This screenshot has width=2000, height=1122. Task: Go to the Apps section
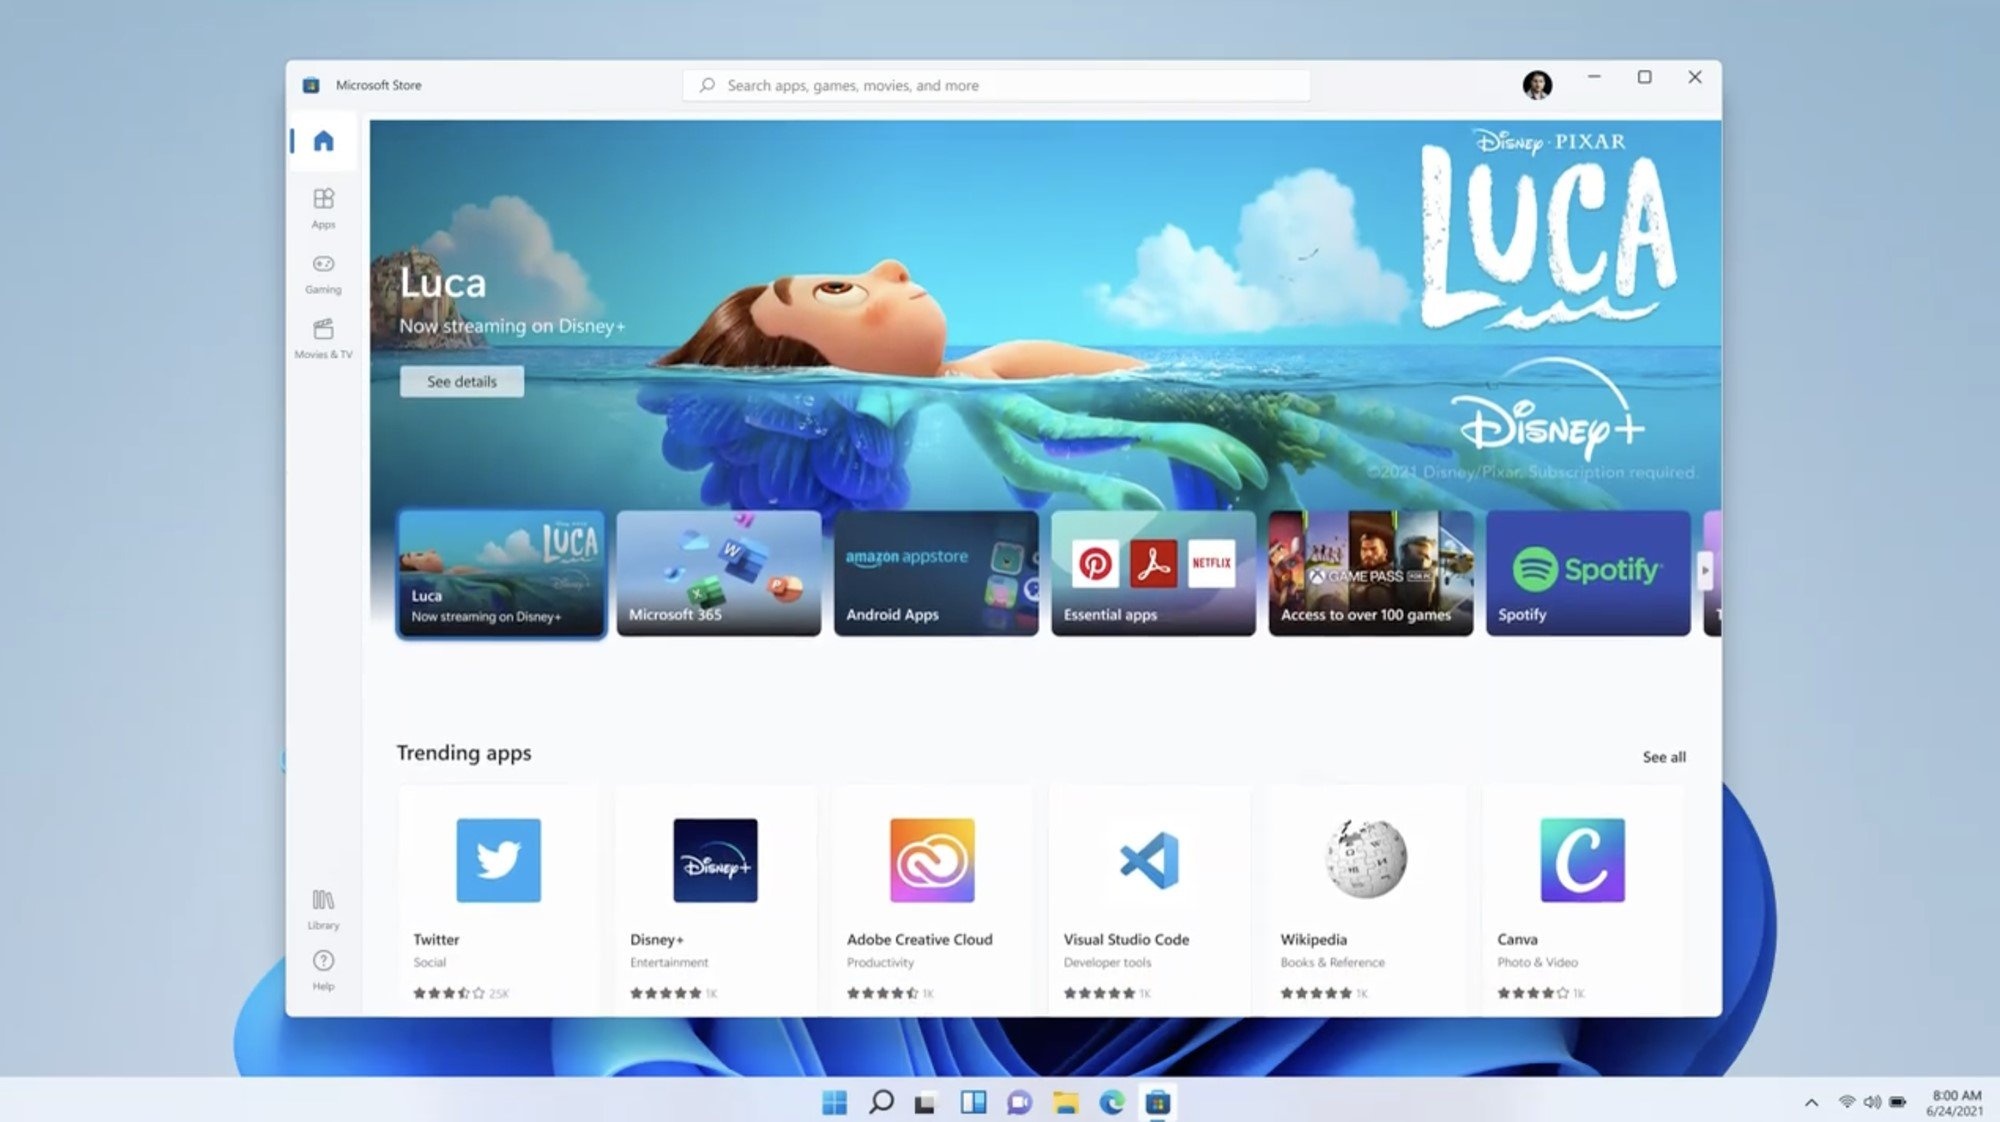[x=323, y=207]
